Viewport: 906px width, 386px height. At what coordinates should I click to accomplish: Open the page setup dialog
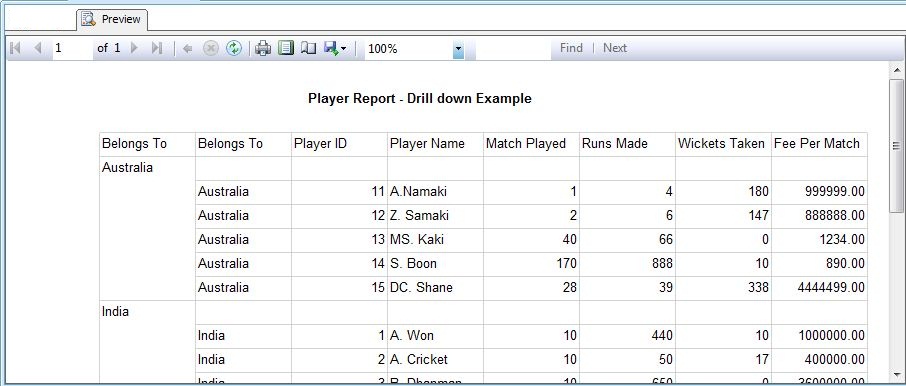click(309, 49)
